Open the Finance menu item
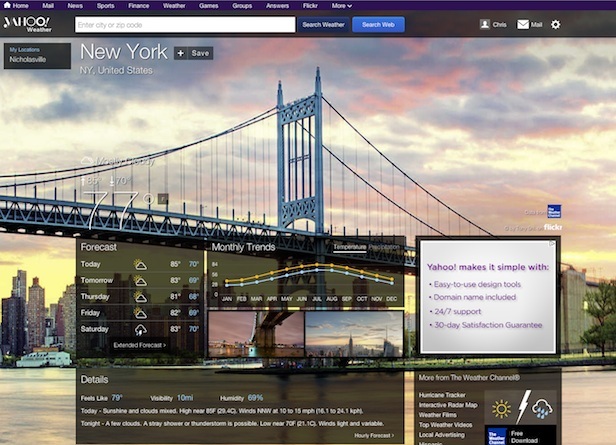This screenshot has width=616, height=445. coord(138,5)
